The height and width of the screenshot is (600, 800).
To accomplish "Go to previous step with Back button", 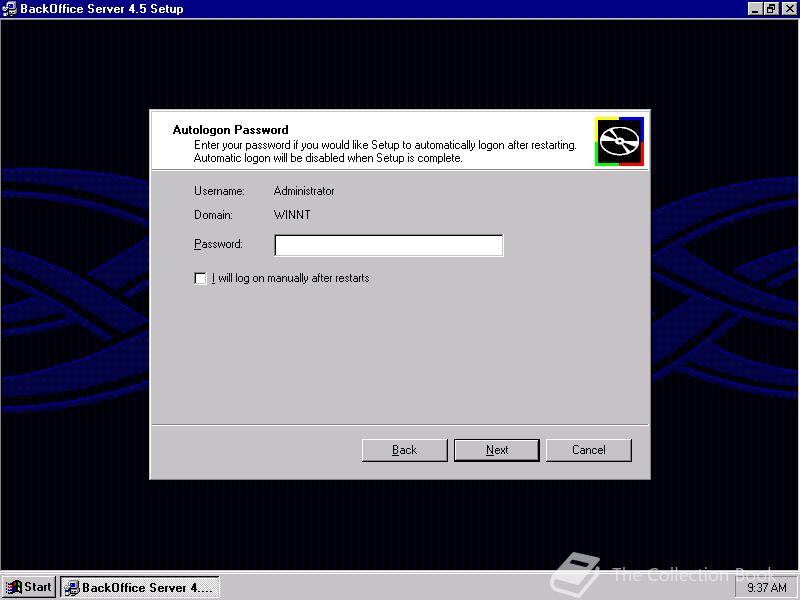I will [405, 450].
